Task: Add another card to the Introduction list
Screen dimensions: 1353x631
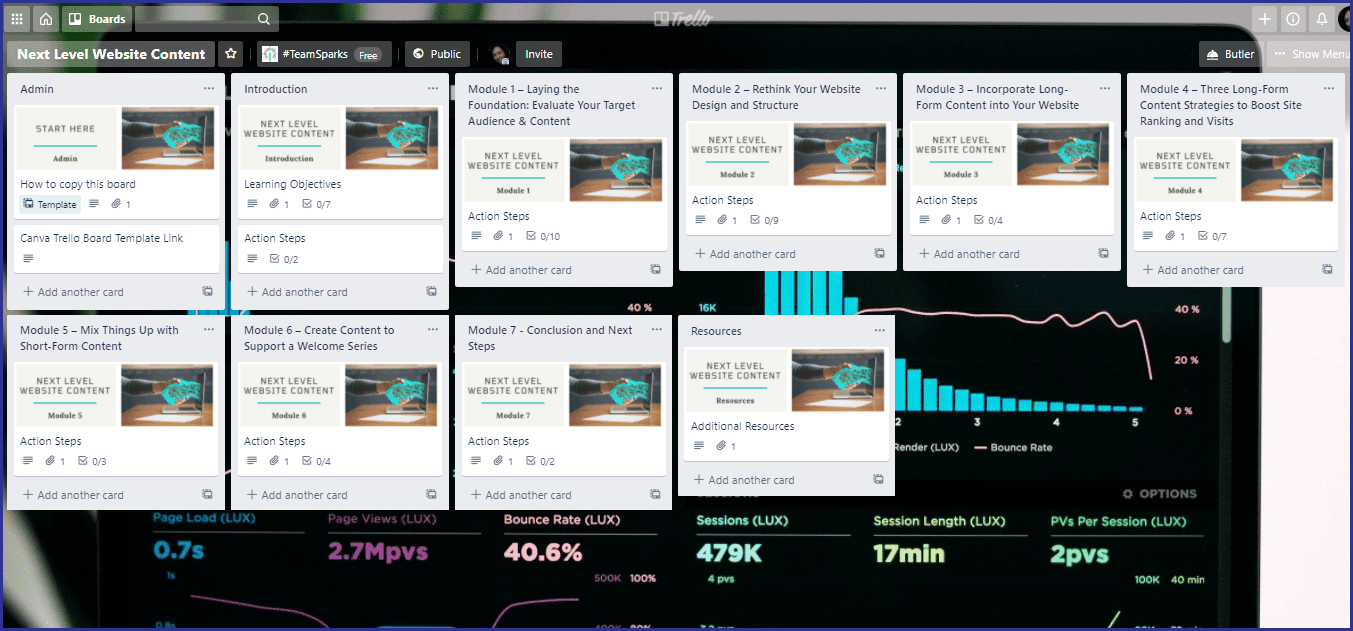Action: click(x=297, y=292)
